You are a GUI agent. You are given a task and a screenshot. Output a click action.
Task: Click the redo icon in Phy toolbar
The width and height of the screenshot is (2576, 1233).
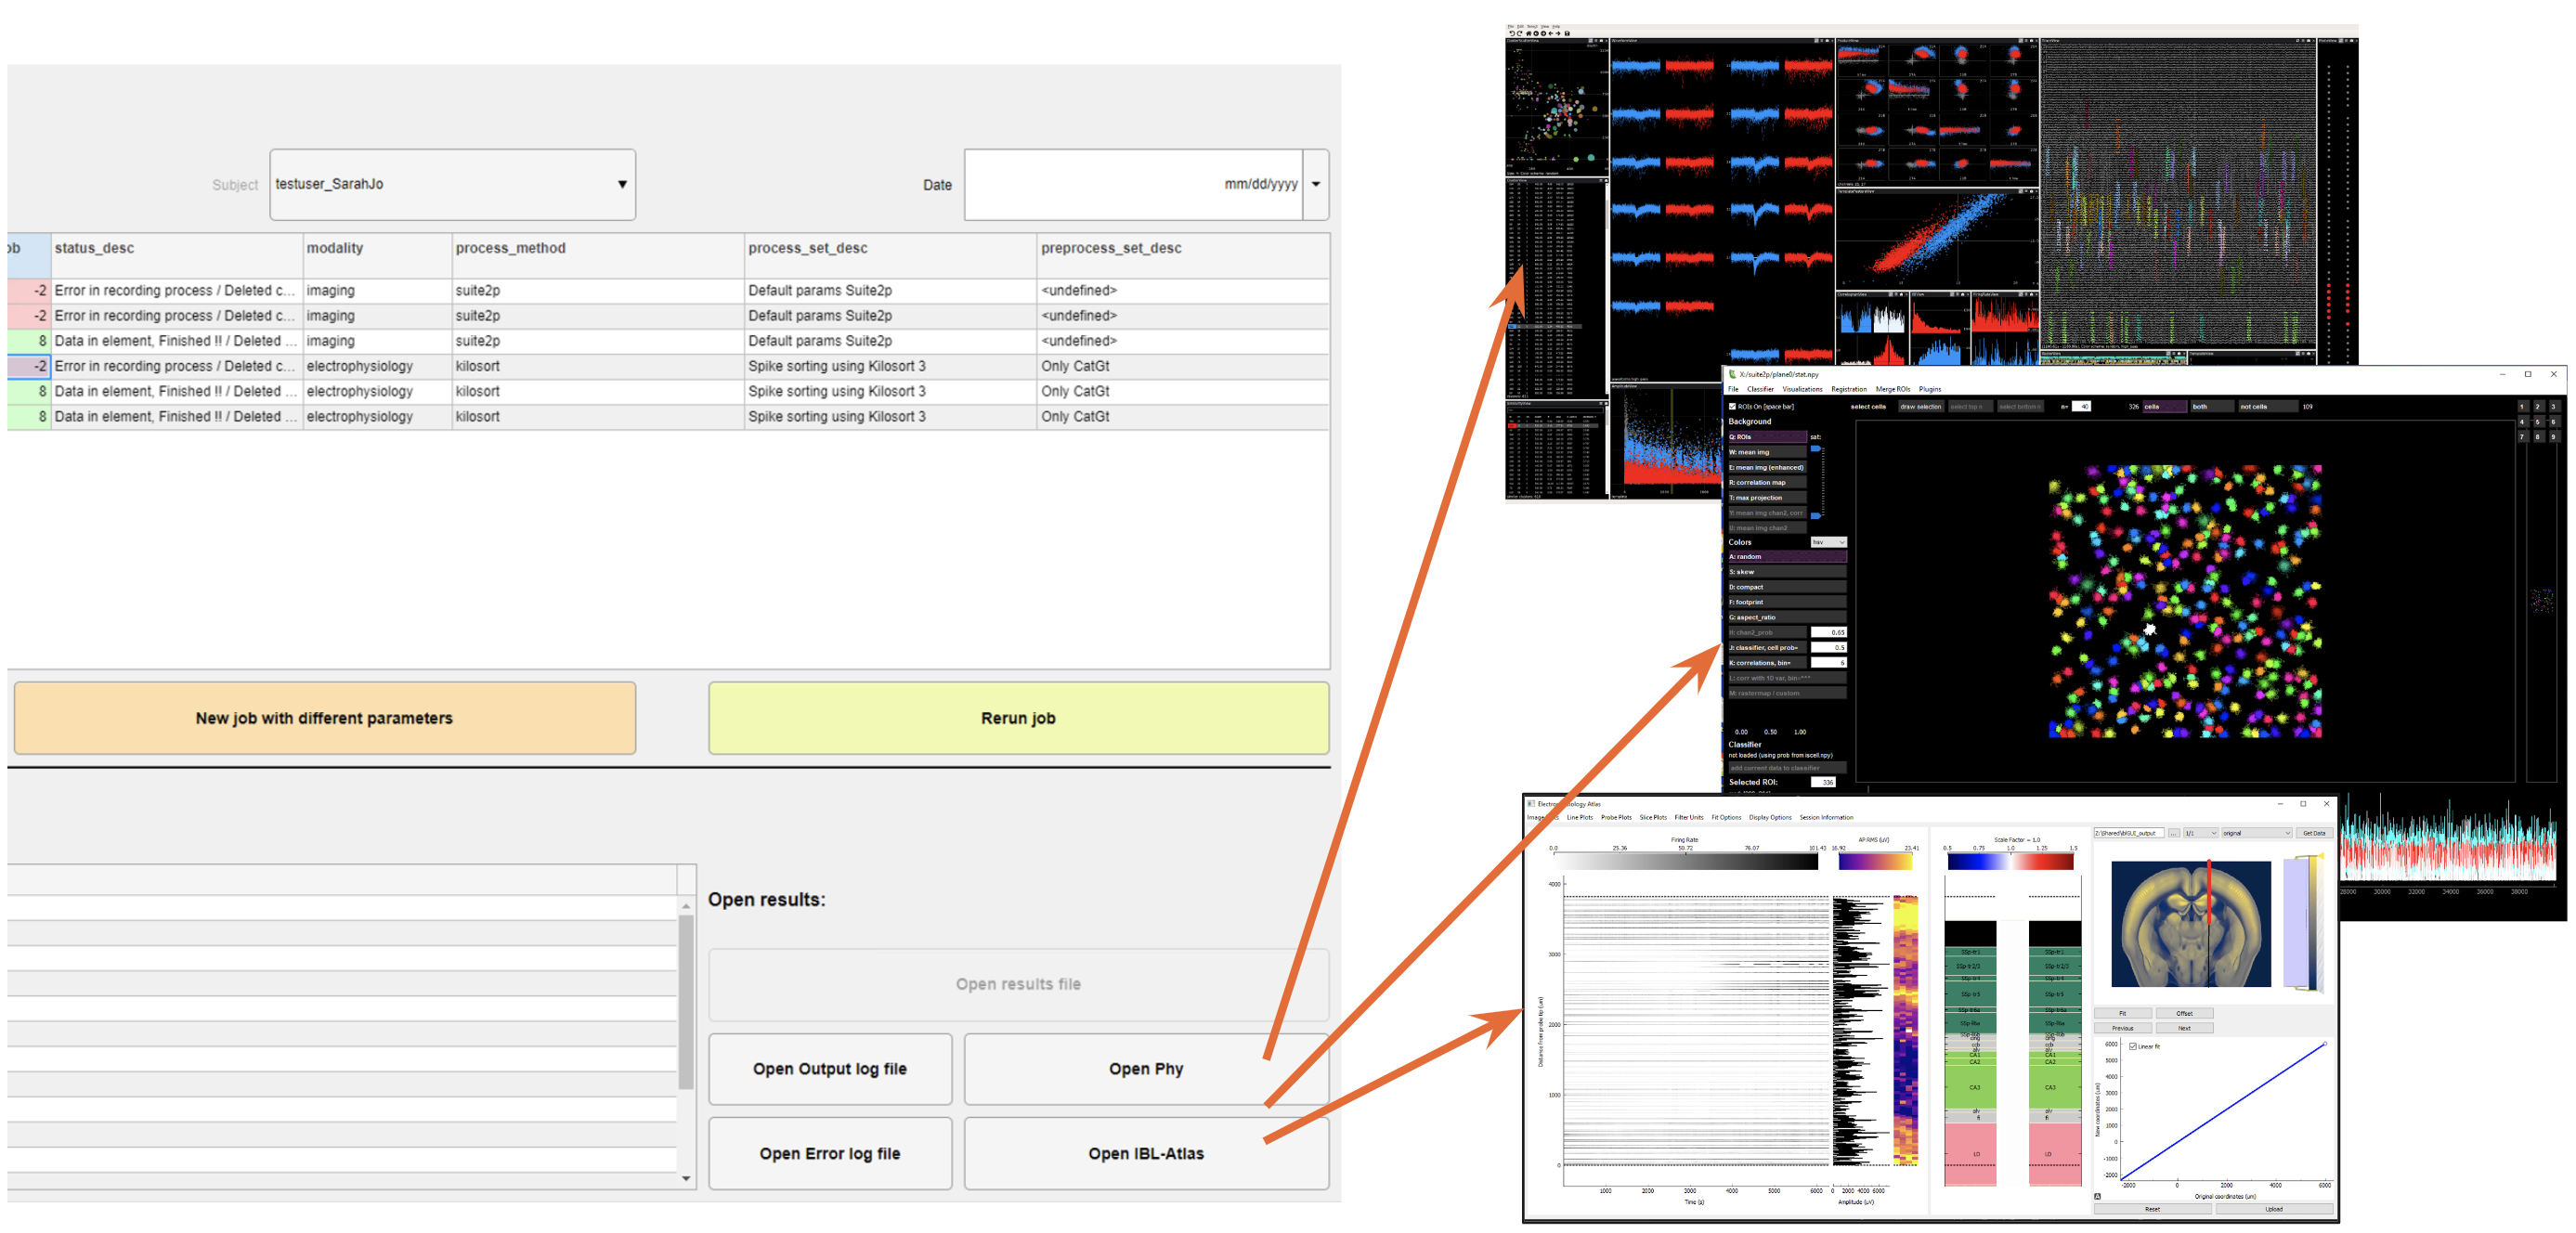1520,34
